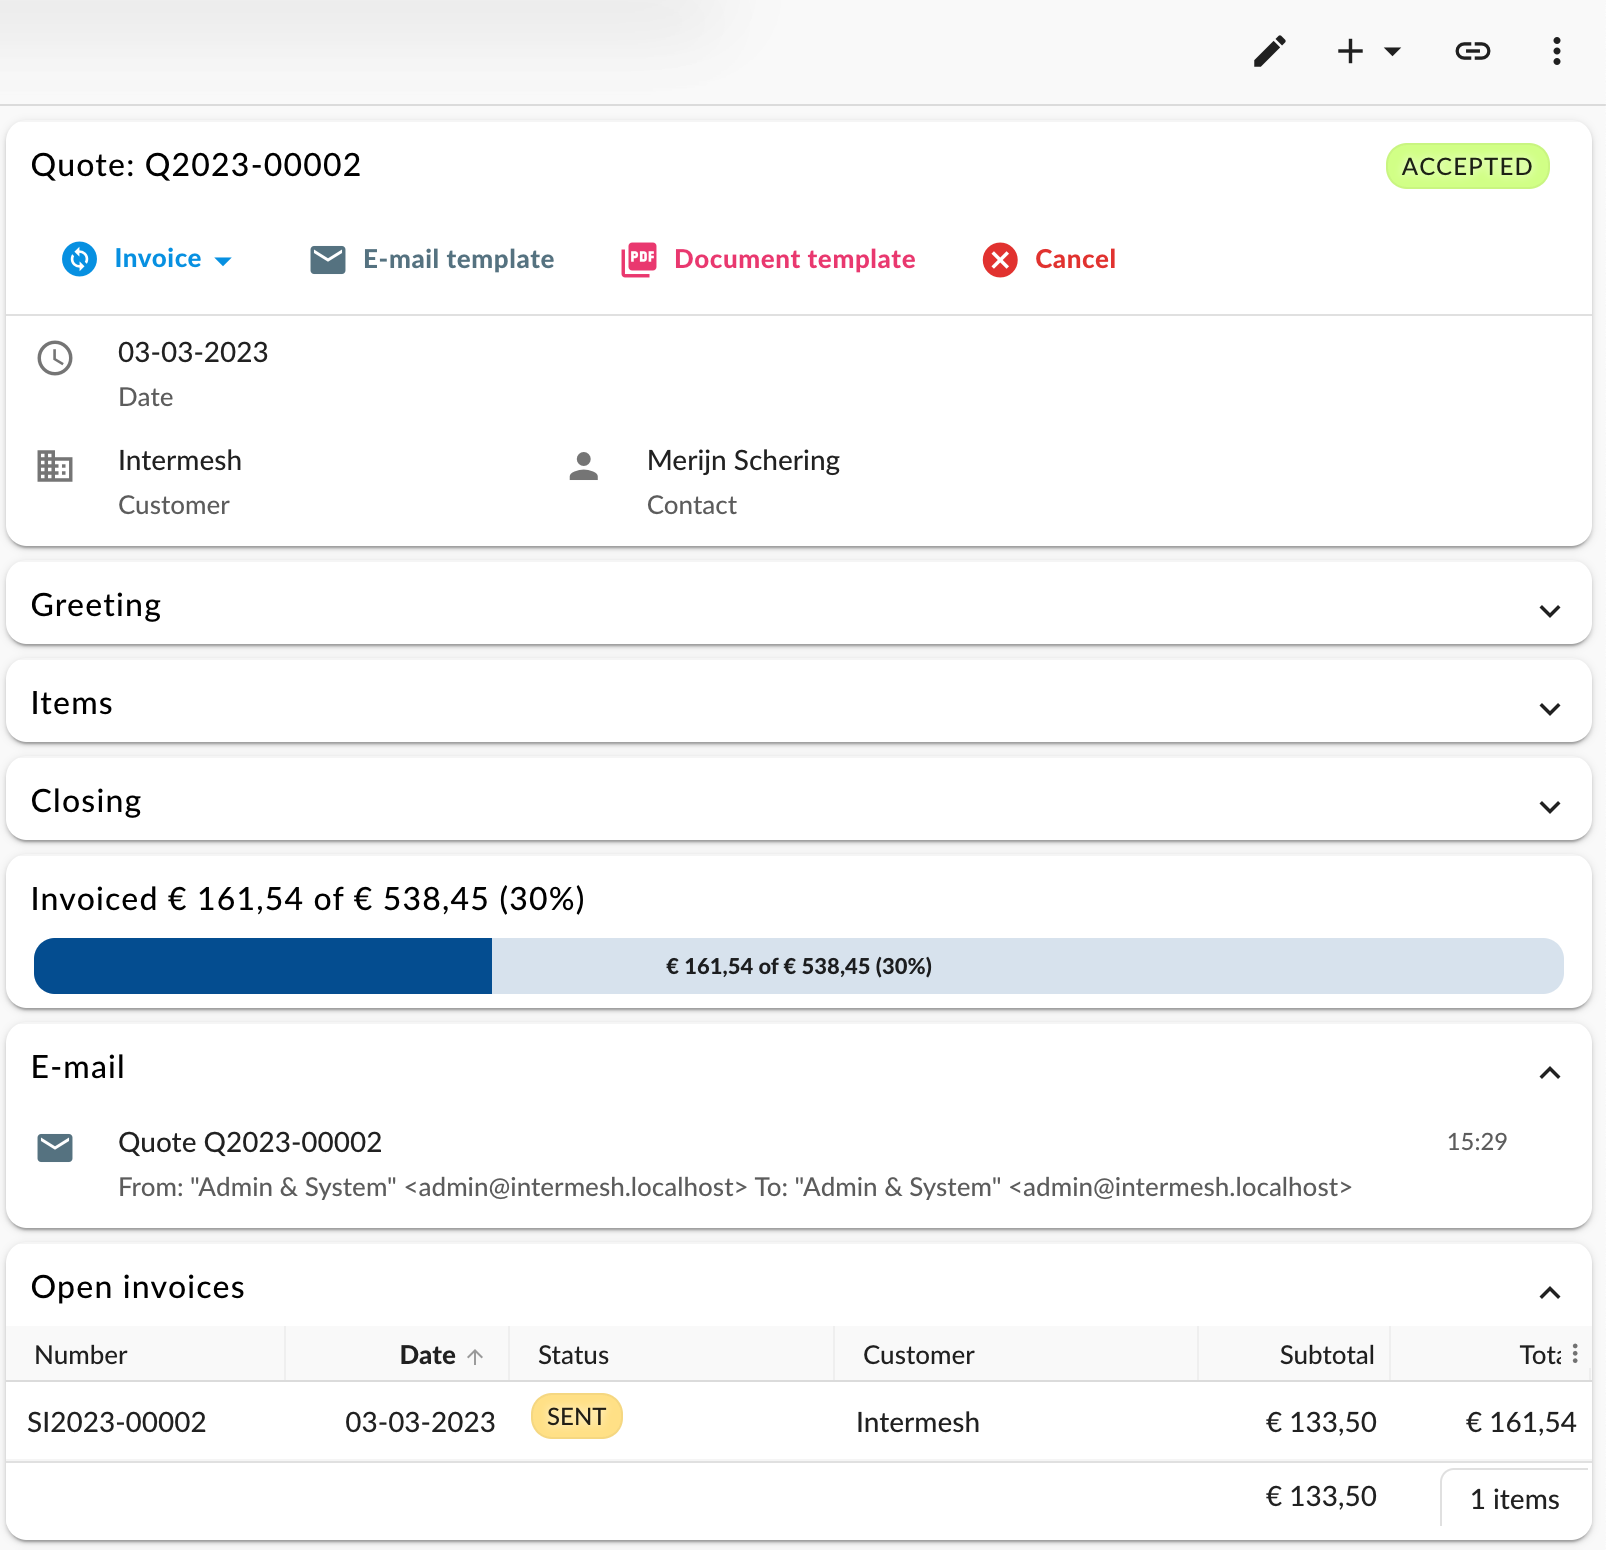Click the envelope icon of the e-mail entry
This screenshot has height=1550, width=1606.
point(55,1148)
